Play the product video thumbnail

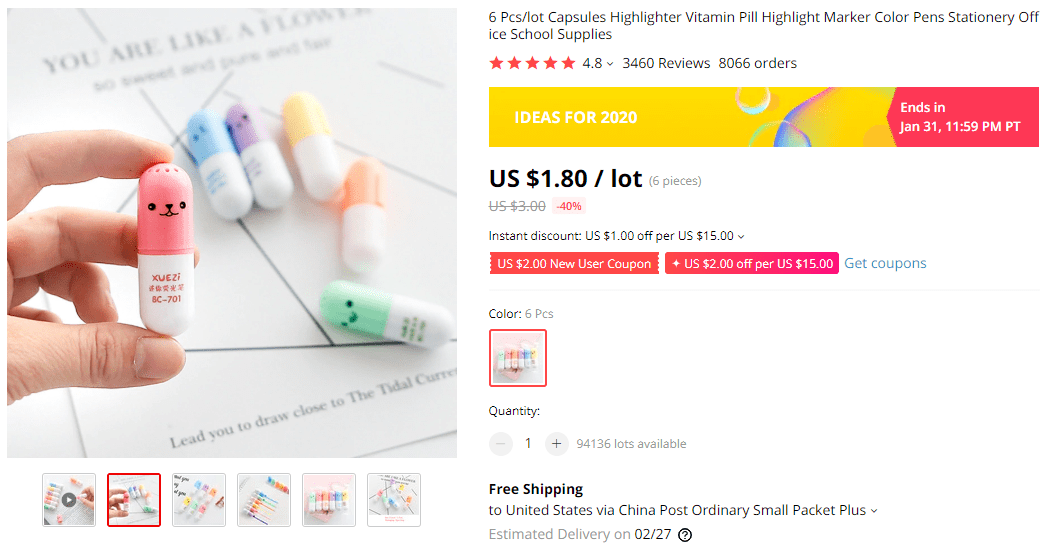coord(69,499)
